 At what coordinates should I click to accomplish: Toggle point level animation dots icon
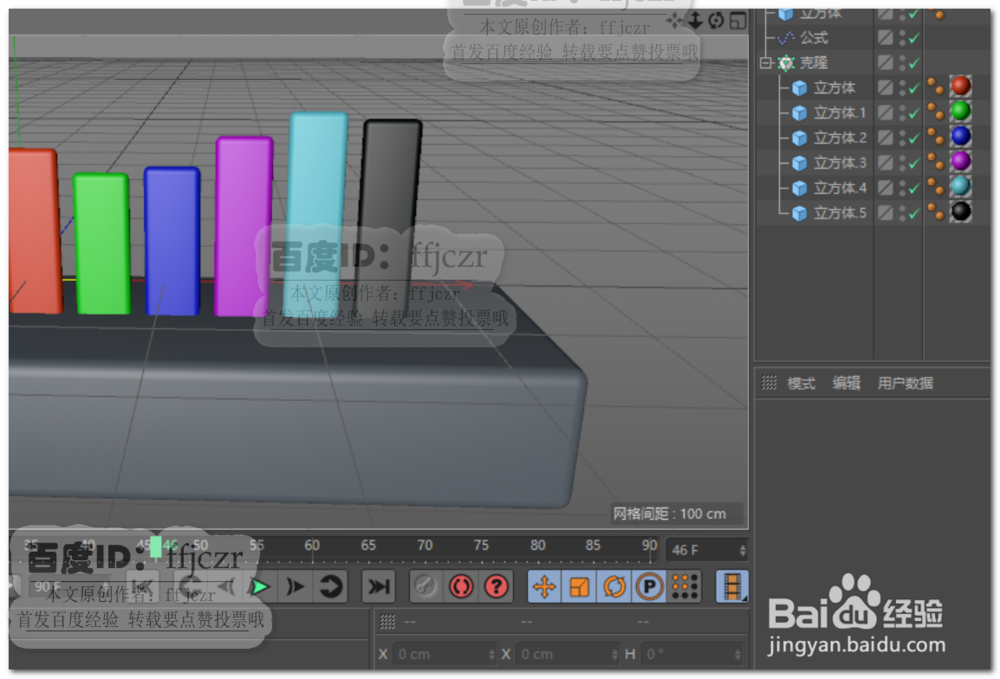click(684, 587)
